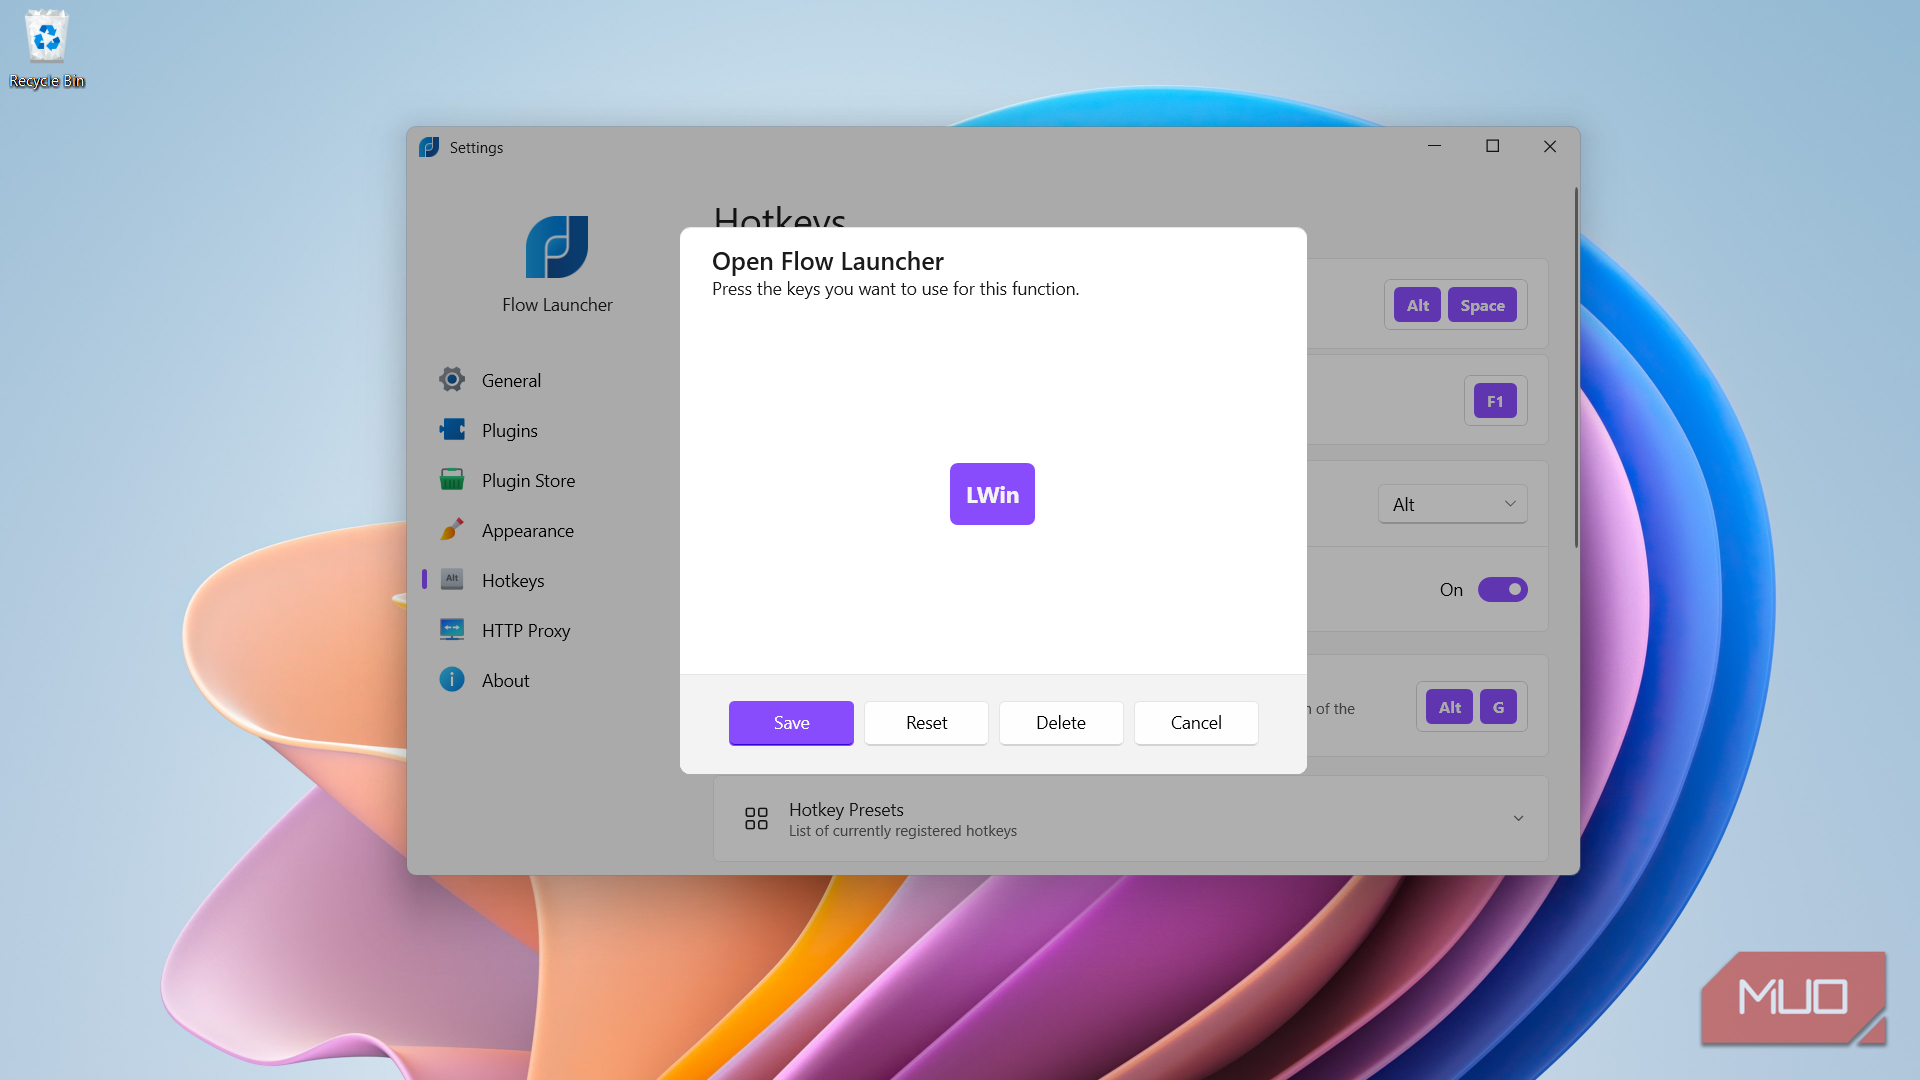The width and height of the screenshot is (1920, 1080).
Task: Click the General gear icon
Action: coord(452,380)
